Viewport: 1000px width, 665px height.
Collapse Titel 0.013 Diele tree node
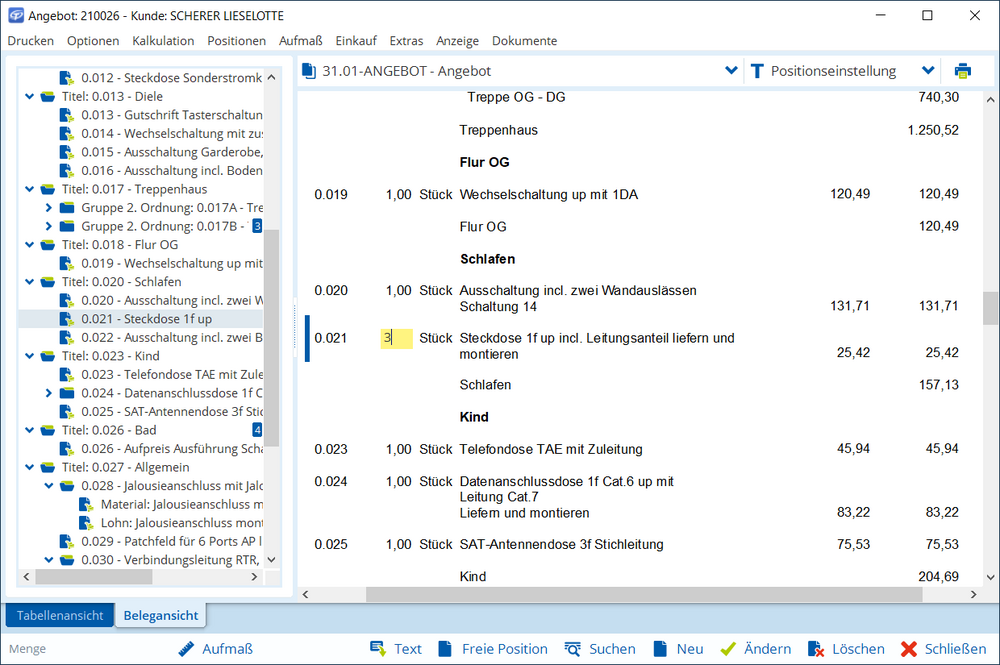pyautogui.click(x=30, y=96)
